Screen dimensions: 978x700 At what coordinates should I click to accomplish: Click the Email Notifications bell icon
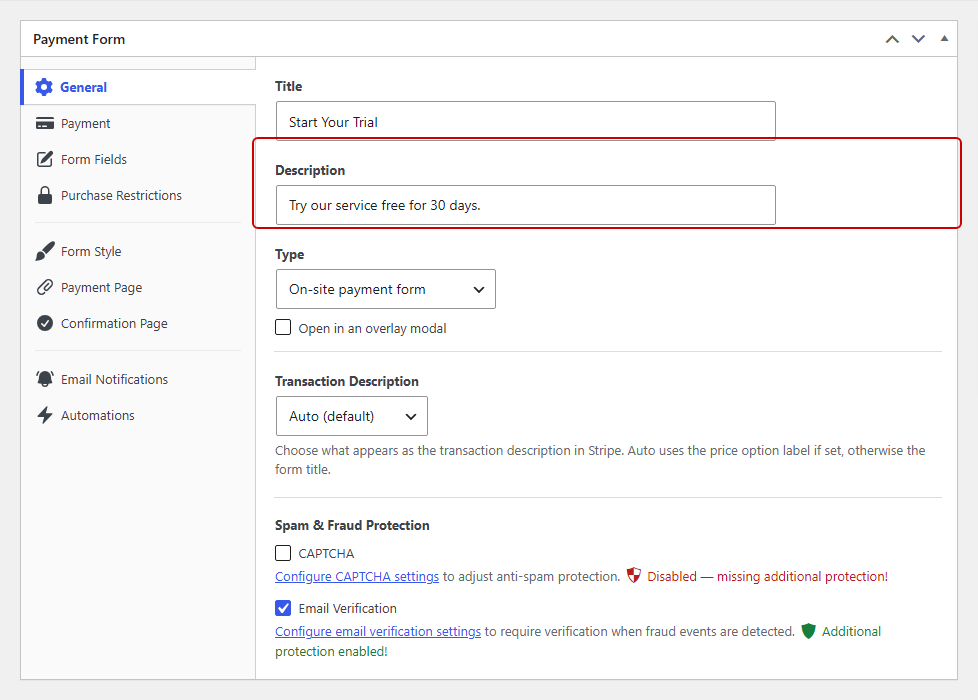[45, 379]
